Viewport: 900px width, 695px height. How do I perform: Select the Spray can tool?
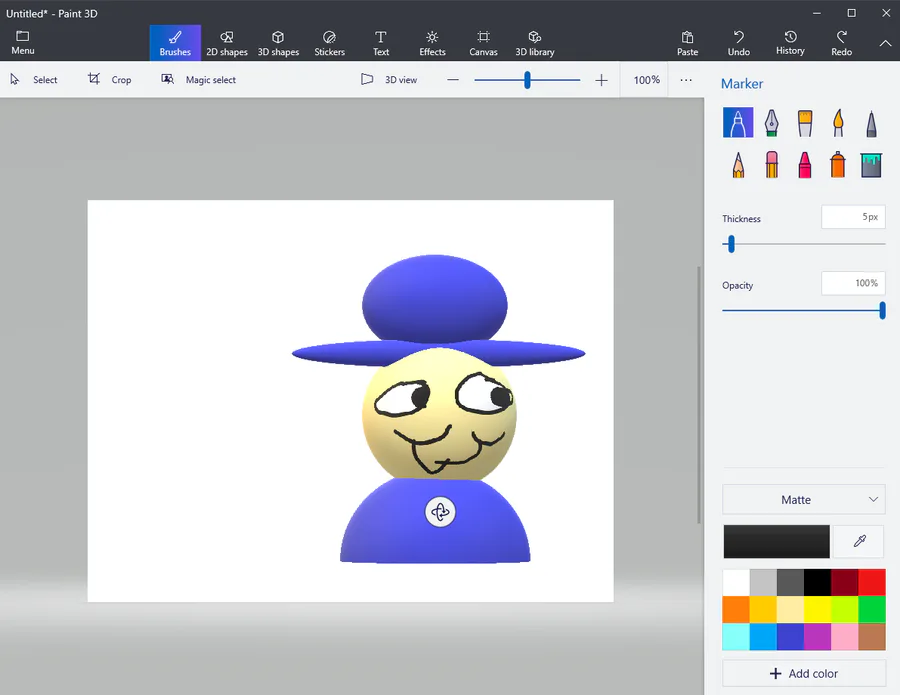pyautogui.click(x=838, y=165)
